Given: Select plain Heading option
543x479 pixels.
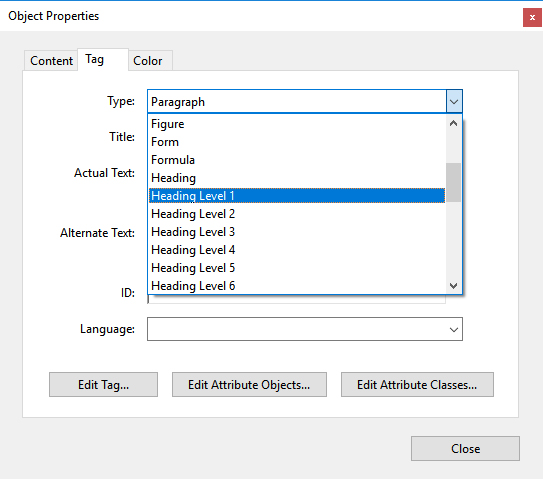Looking at the screenshot, I should click(297, 178).
